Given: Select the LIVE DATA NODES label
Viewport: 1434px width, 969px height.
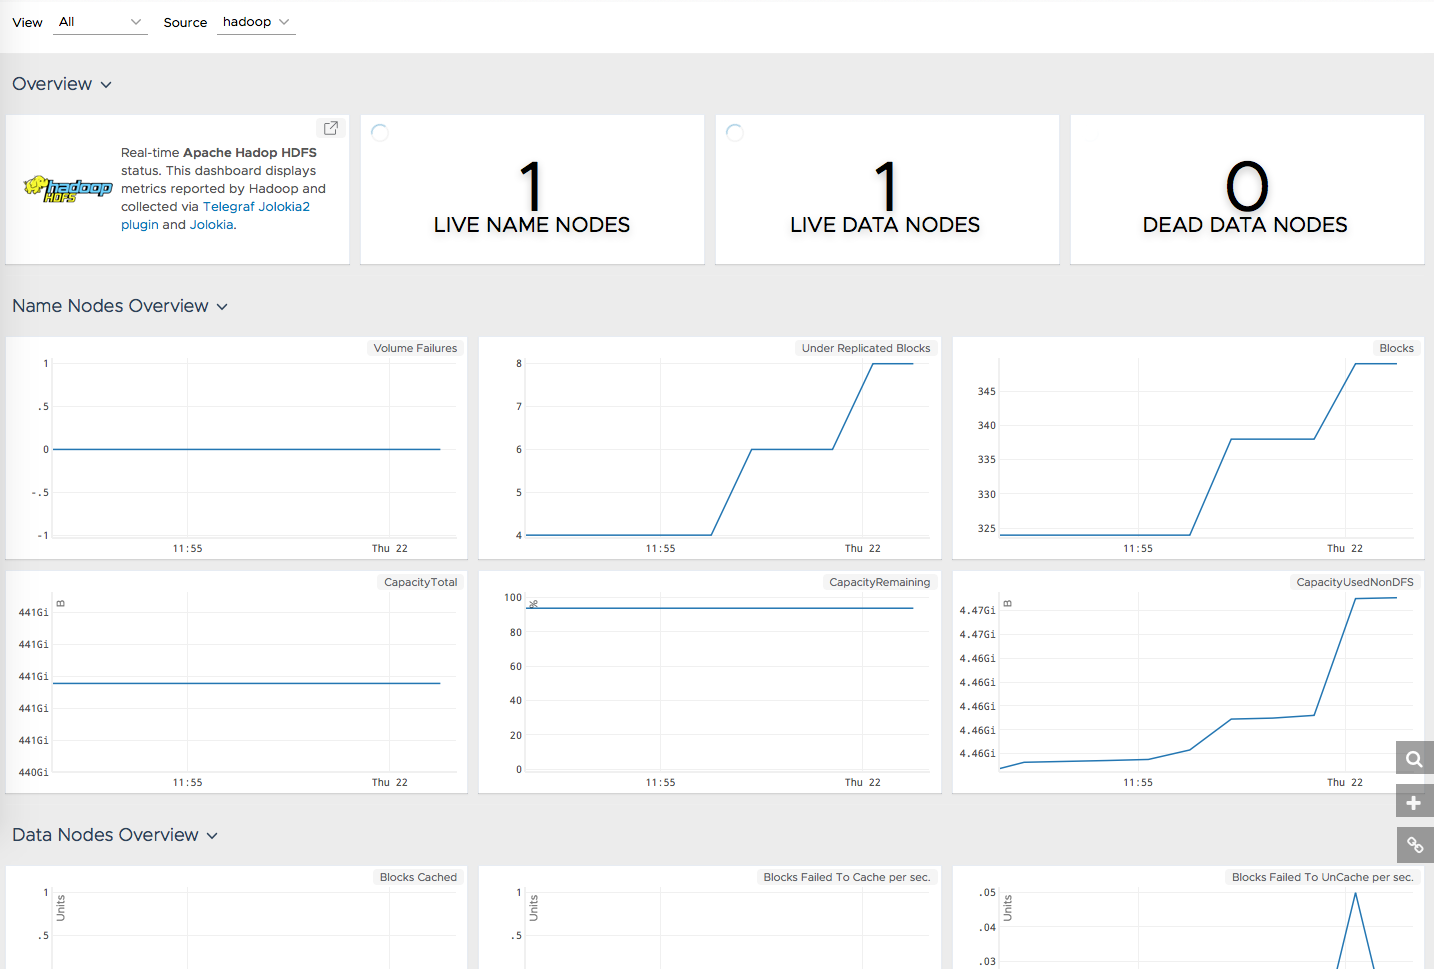Looking at the screenshot, I should (x=885, y=225).
